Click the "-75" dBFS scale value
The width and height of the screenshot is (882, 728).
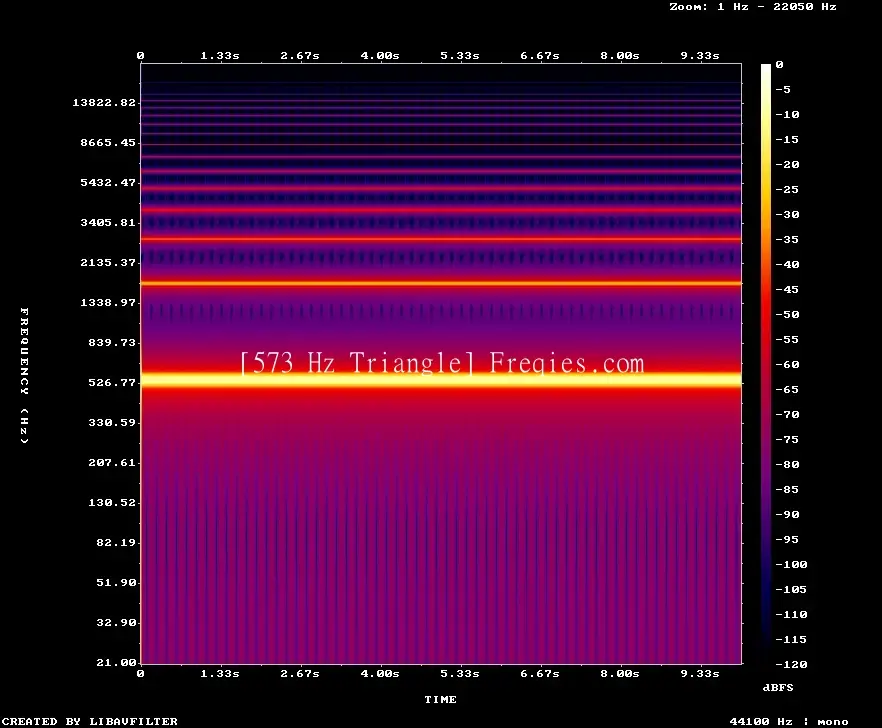(x=787, y=439)
